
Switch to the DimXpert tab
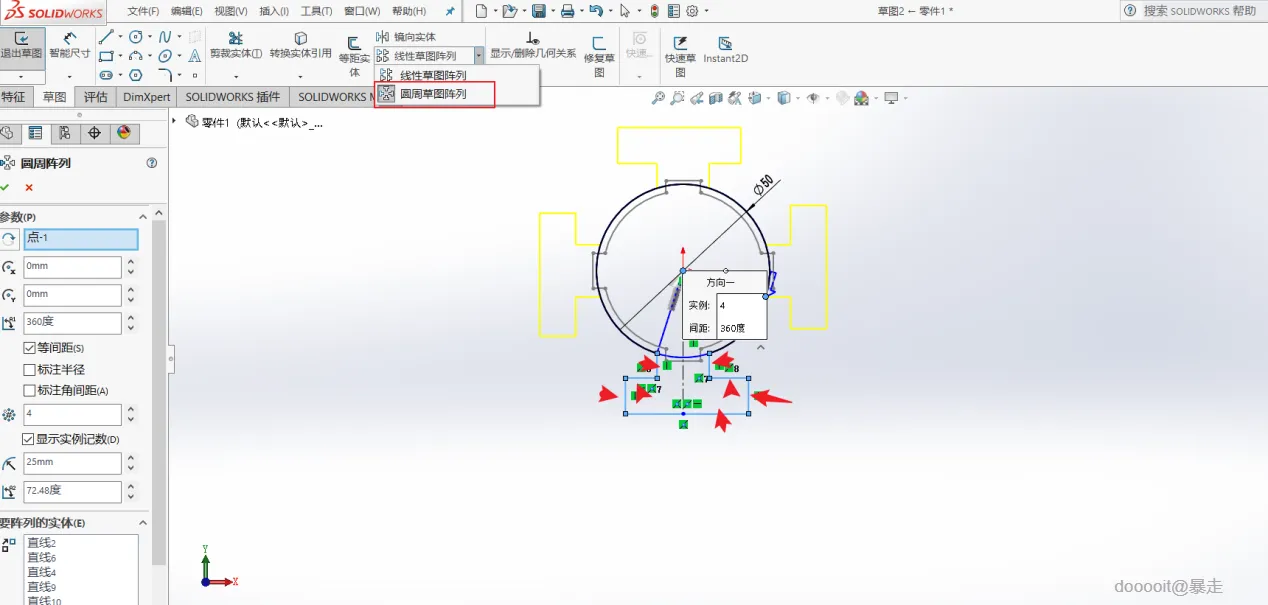[147, 97]
